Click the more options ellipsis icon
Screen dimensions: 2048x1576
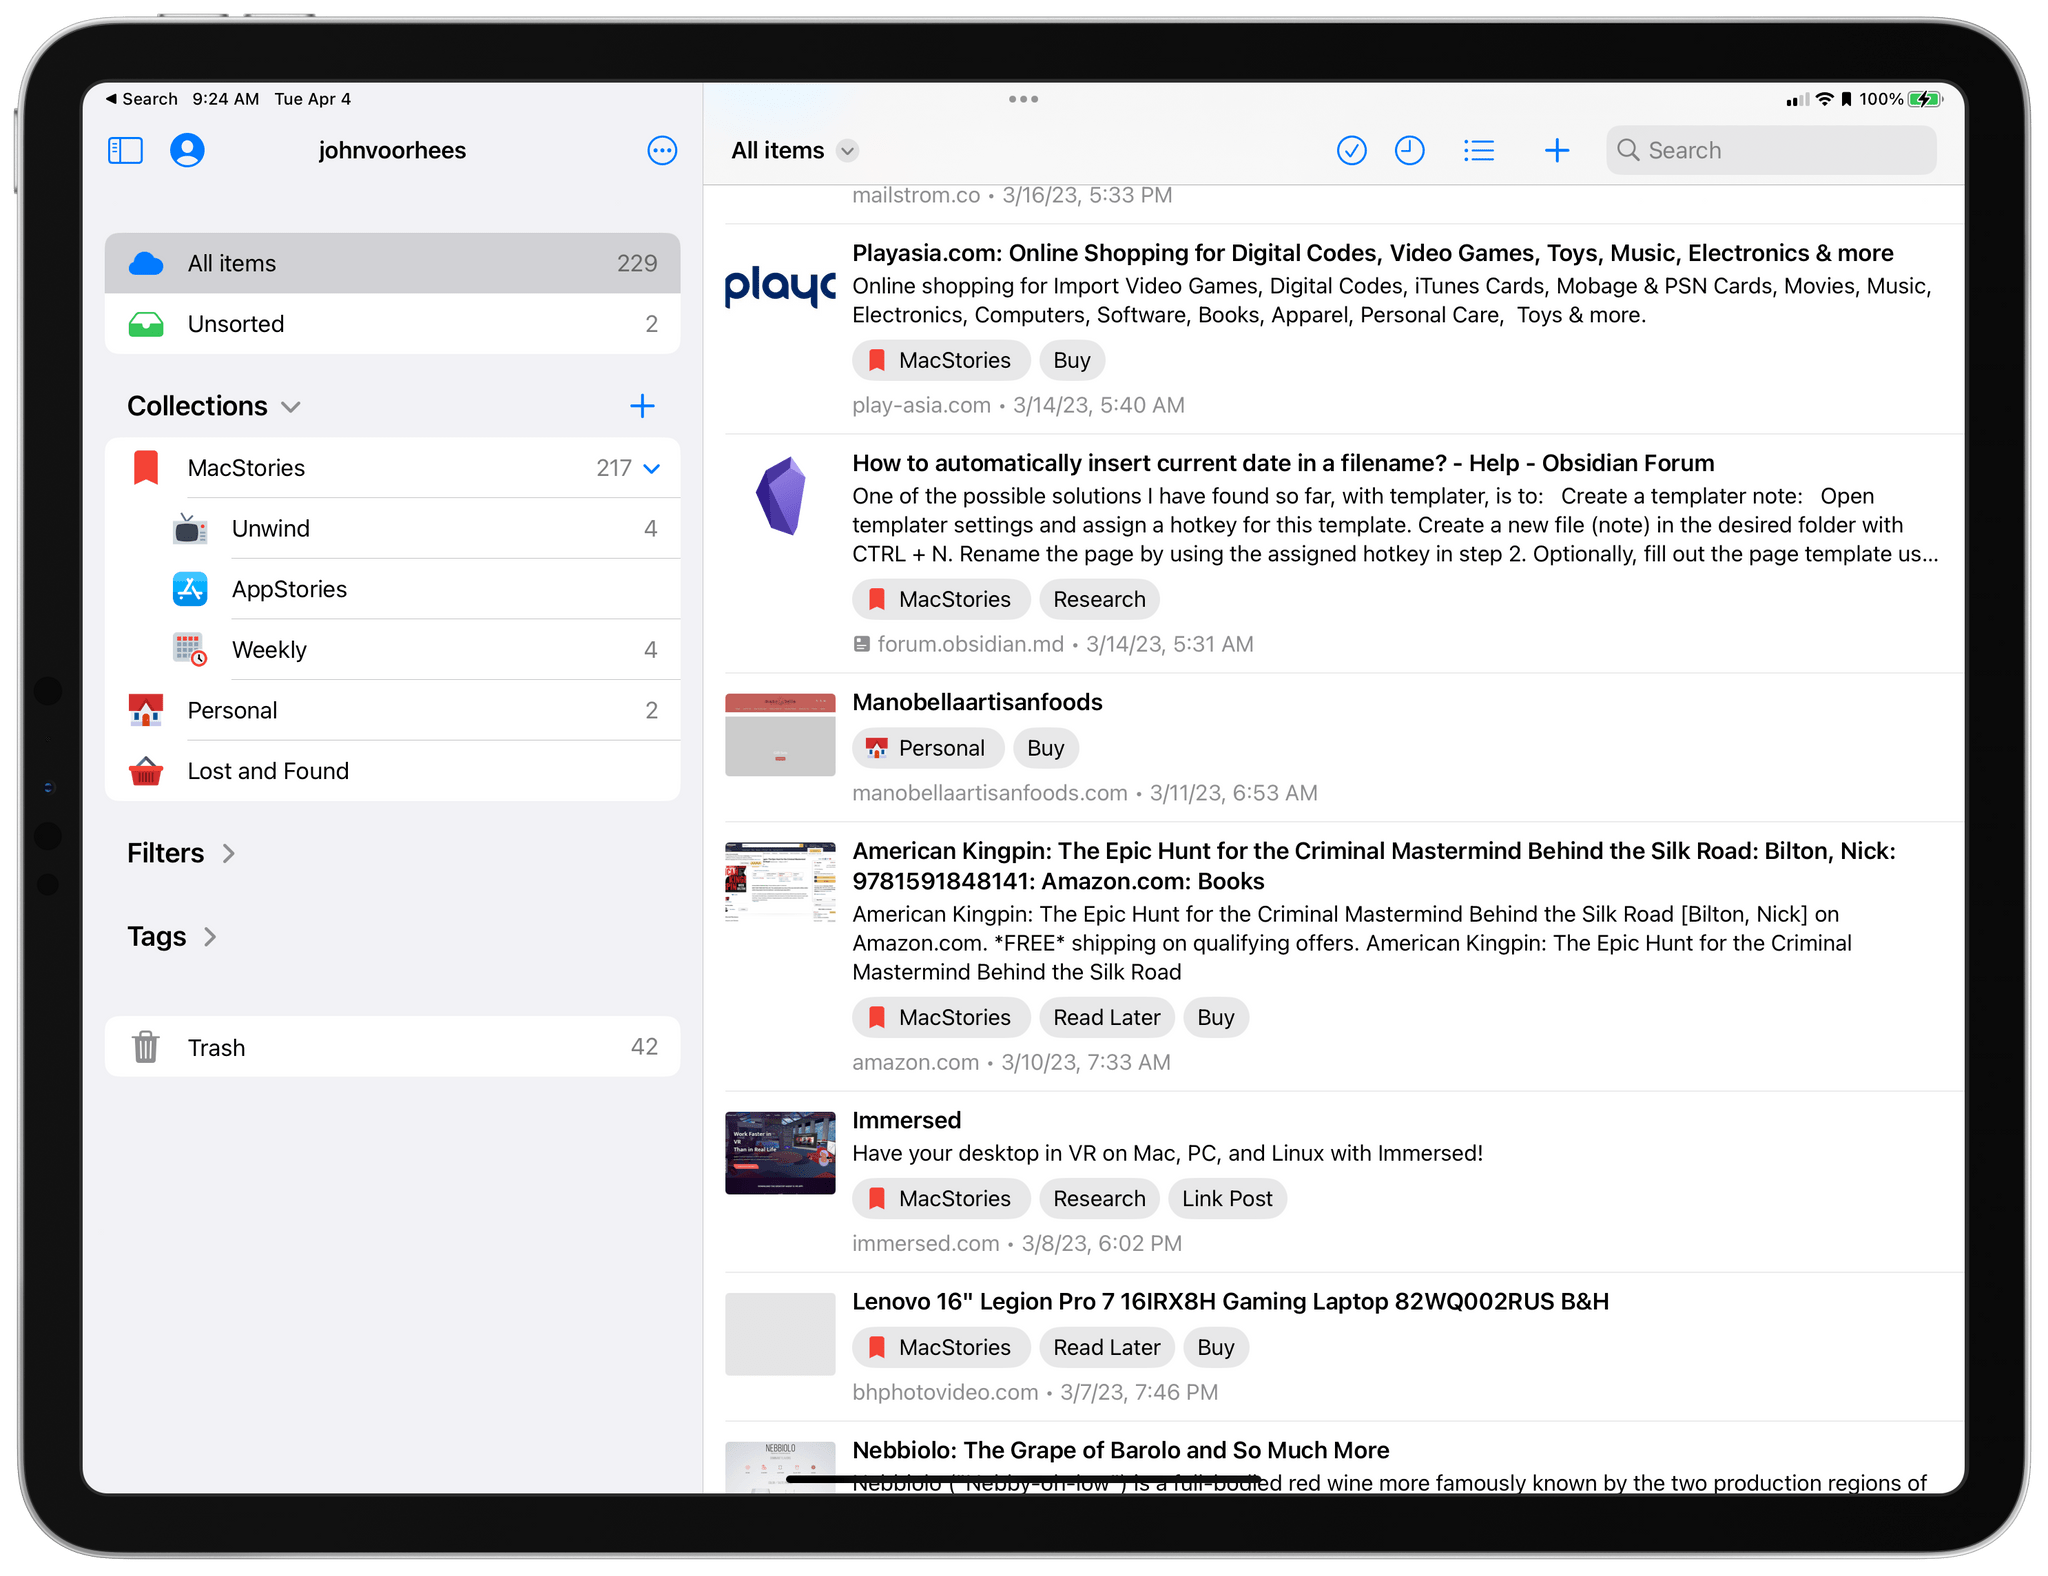661,151
